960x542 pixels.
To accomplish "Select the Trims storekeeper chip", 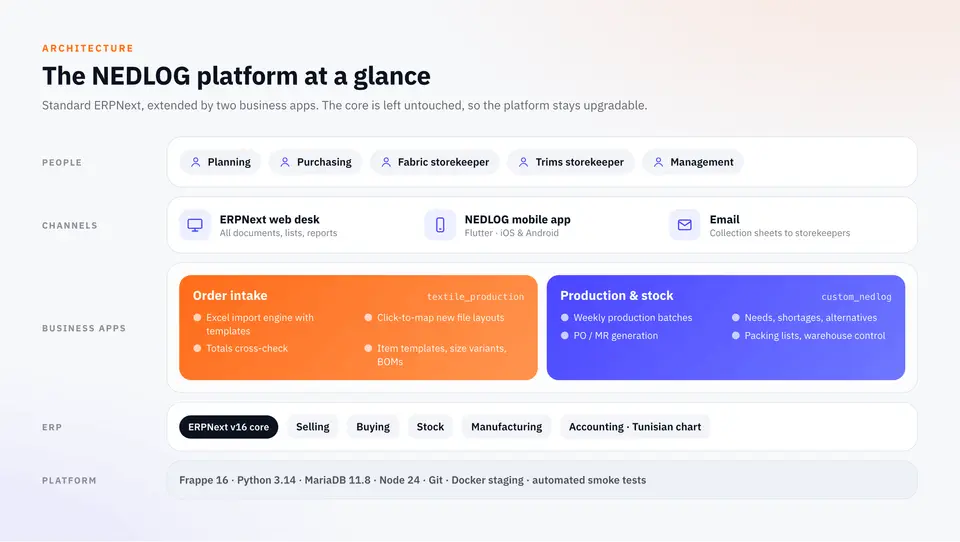I will click(571, 162).
